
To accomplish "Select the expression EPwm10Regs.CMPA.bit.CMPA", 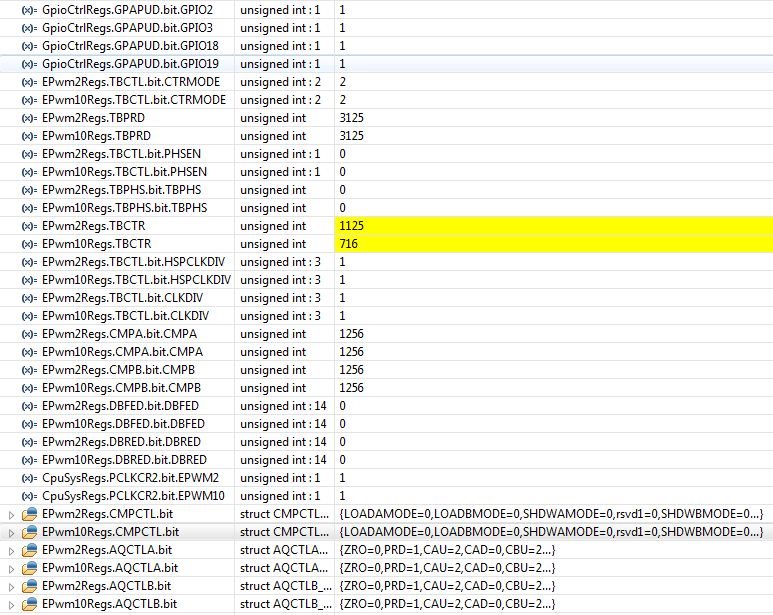I will [122, 352].
